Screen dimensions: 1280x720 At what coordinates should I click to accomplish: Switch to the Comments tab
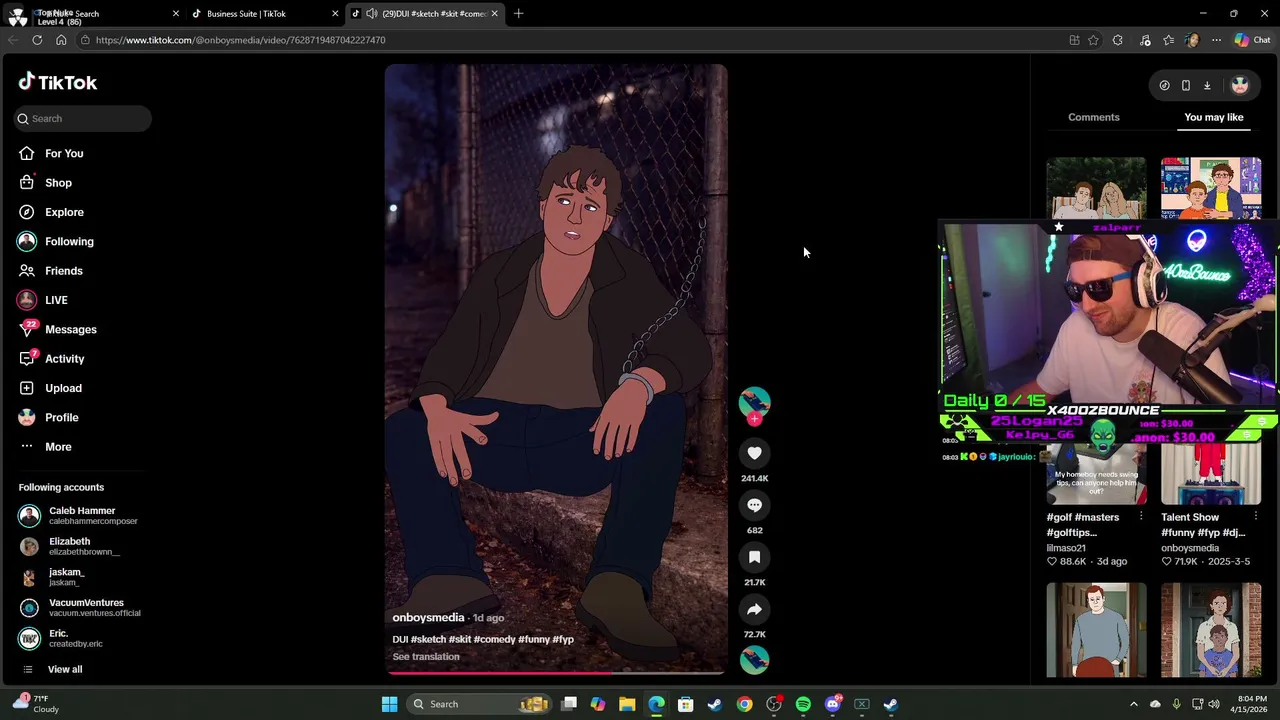[x=1094, y=117]
